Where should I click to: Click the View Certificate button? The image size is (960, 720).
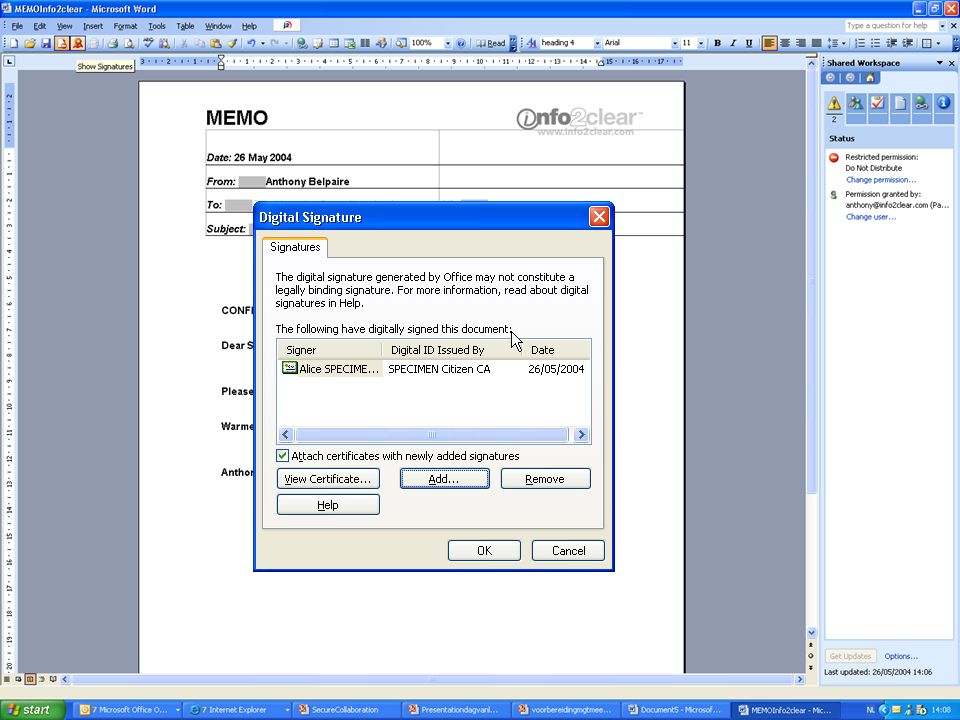click(328, 479)
